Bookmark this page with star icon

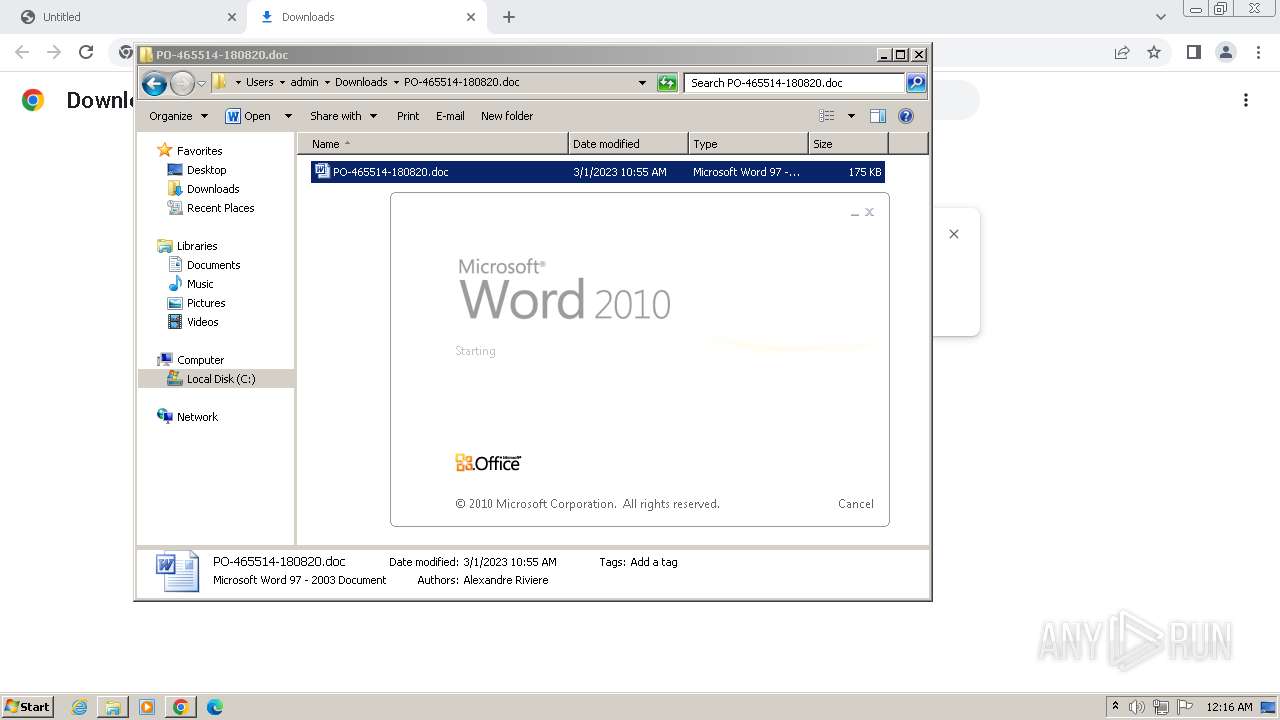coord(1154,52)
